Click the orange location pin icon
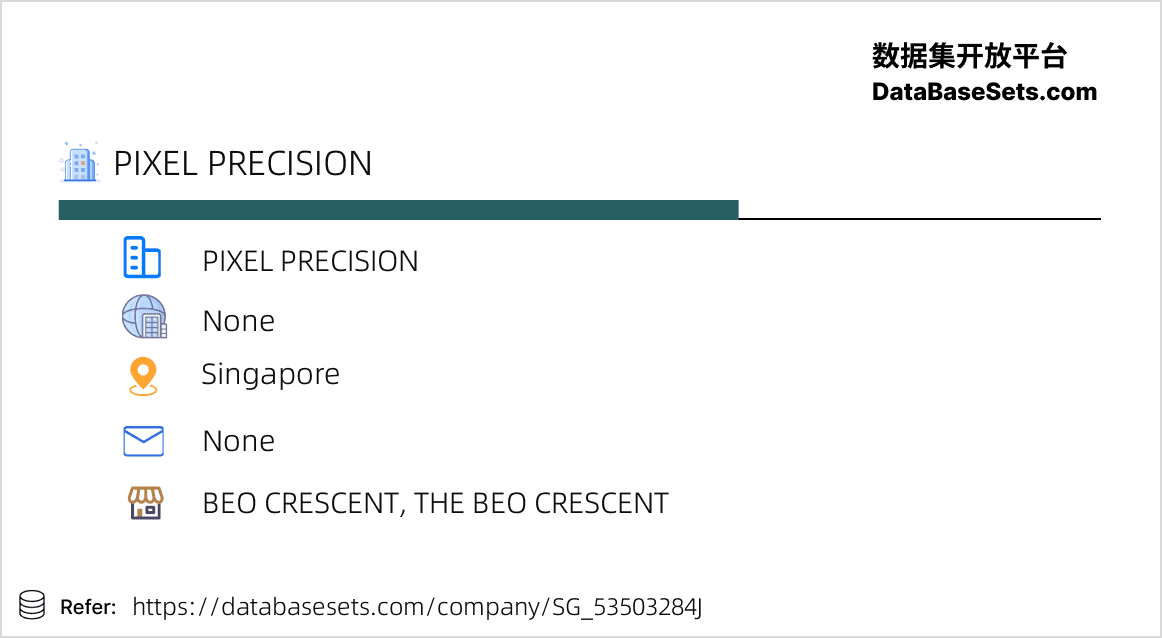The width and height of the screenshot is (1162, 638). (x=143, y=376)
